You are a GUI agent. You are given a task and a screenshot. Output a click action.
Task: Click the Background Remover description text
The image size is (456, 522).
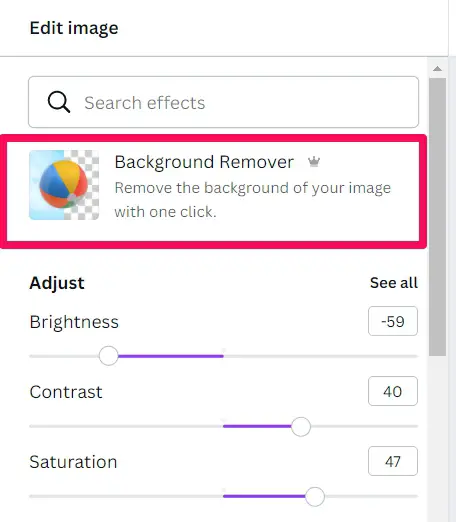pos(253,200)
